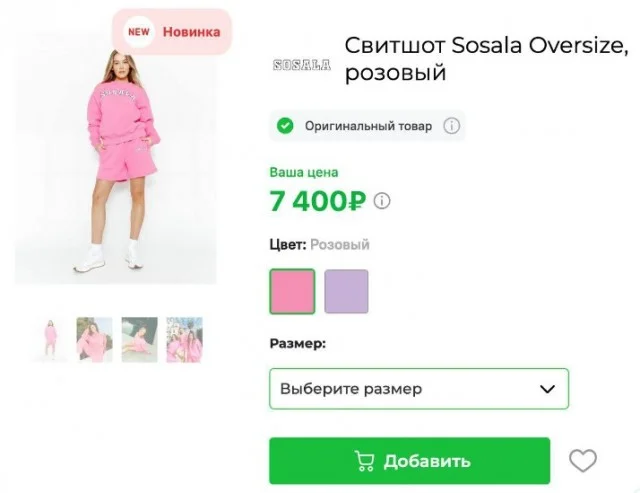
Task: Select the fourth product thumbnail
Action: pyautogui.click(x=184, y=340)
